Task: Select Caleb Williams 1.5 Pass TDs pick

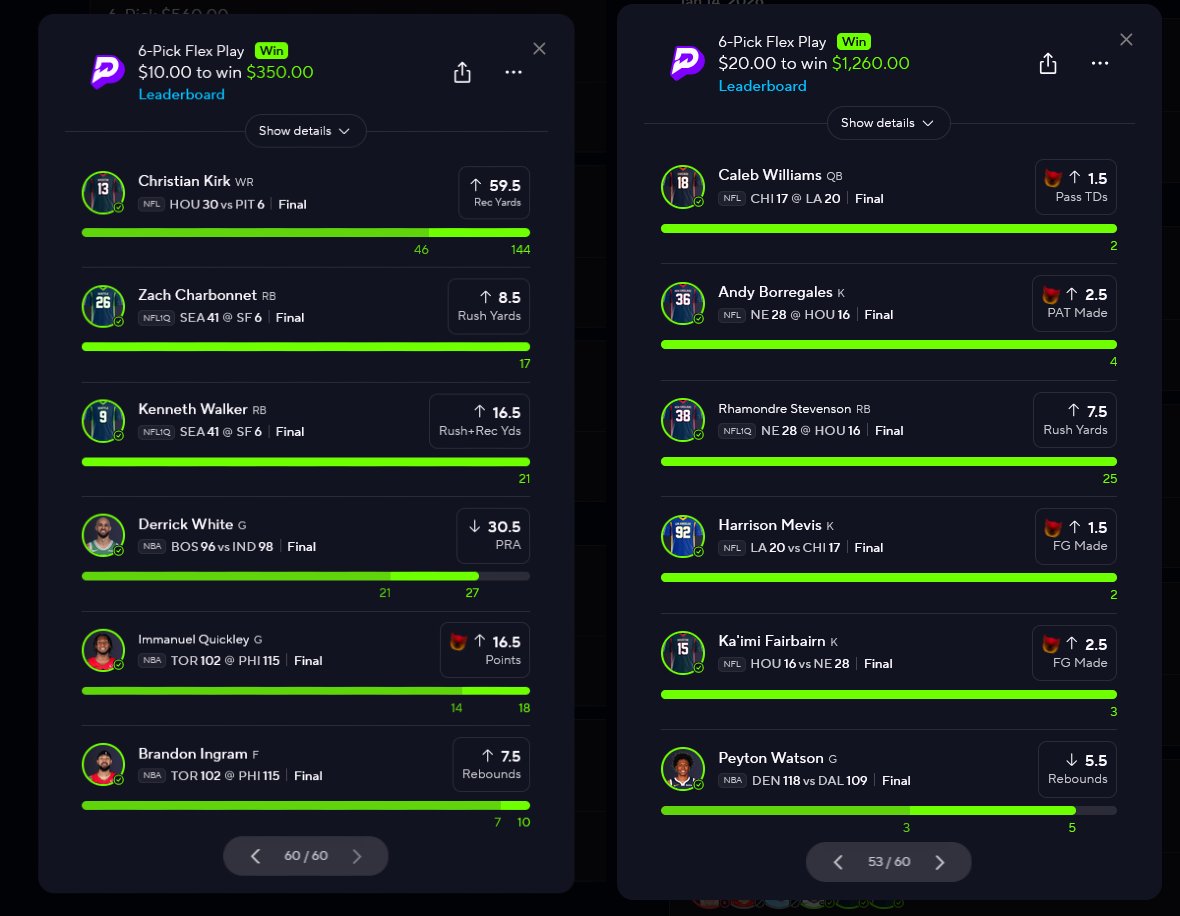Action: coord(1075,187)
